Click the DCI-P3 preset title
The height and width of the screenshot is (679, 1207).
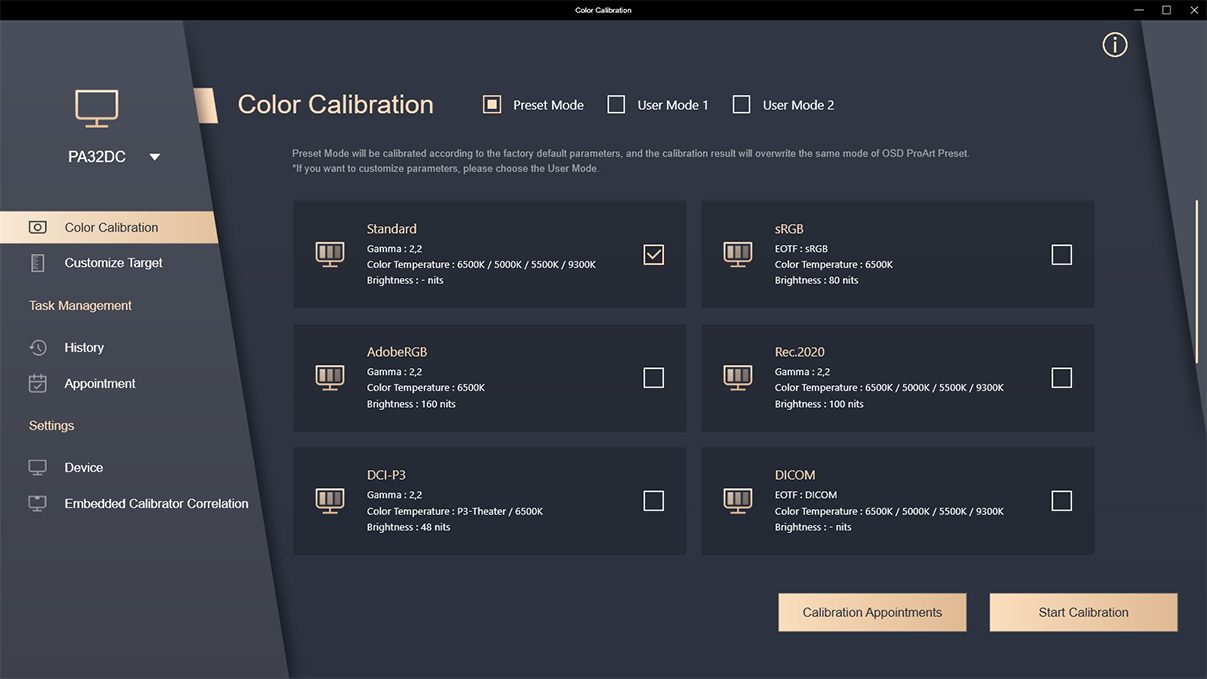coord(386,475)
